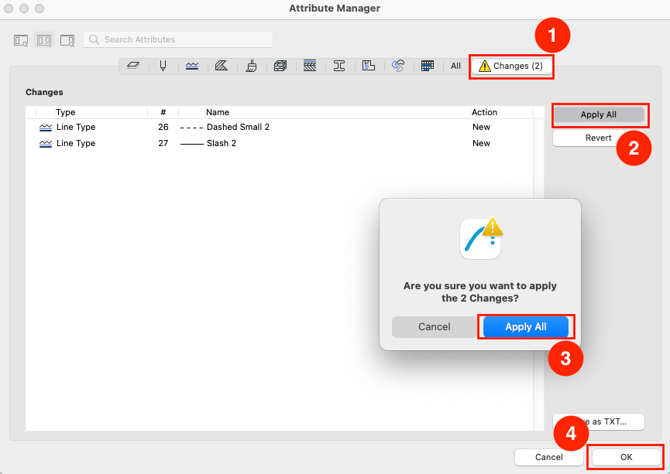Open the Fills attribute icon
The height and width of the screenshot is (474, 670).
pyautogui.click(x=221, y=66)
